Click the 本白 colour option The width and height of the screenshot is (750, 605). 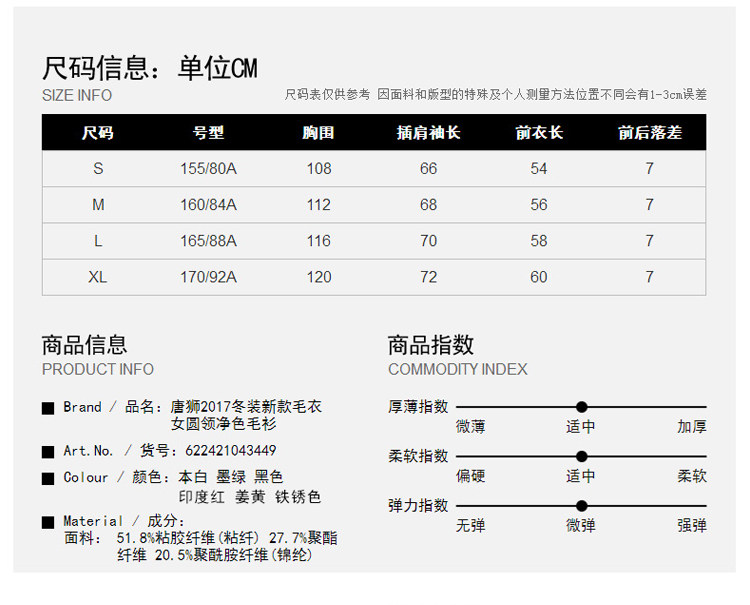(x=193, y=477)
